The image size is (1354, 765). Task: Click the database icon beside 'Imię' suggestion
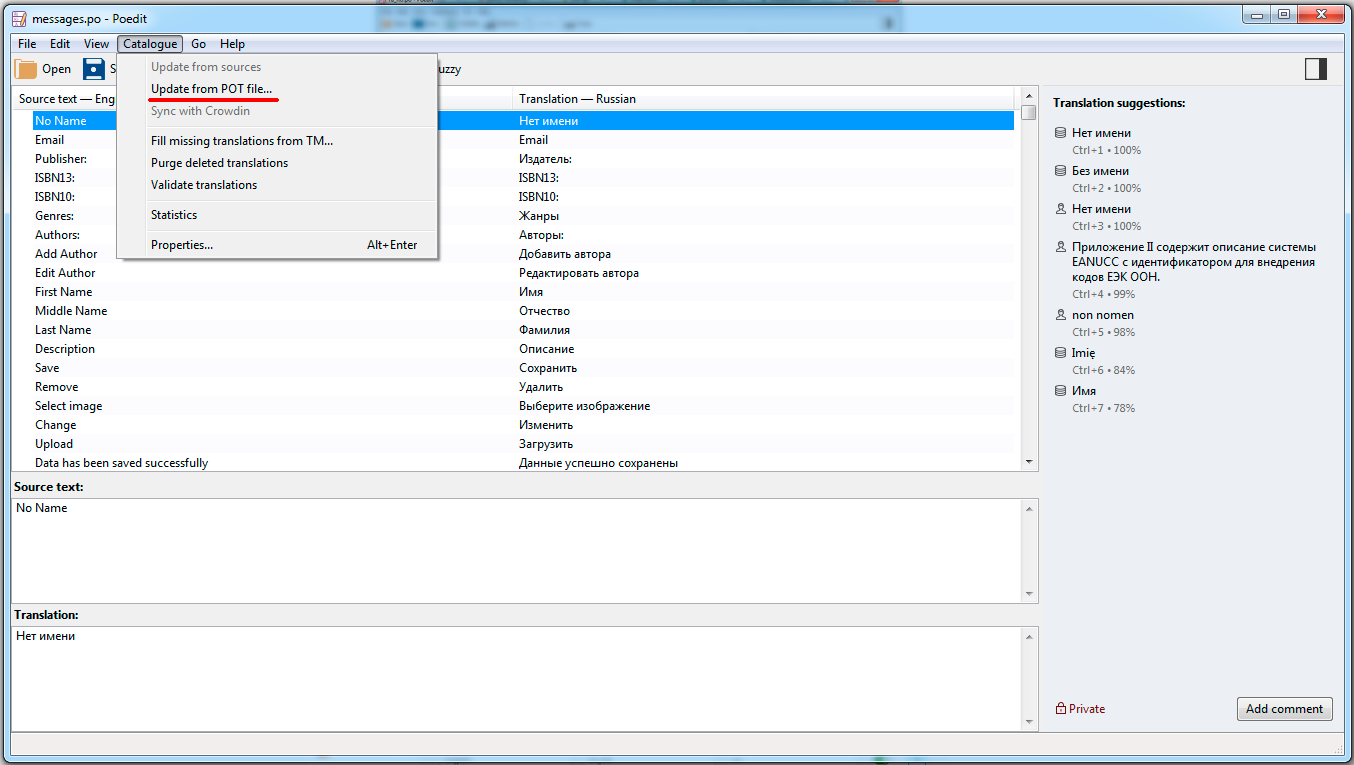pyautogui.click(x=1060, y=353)
